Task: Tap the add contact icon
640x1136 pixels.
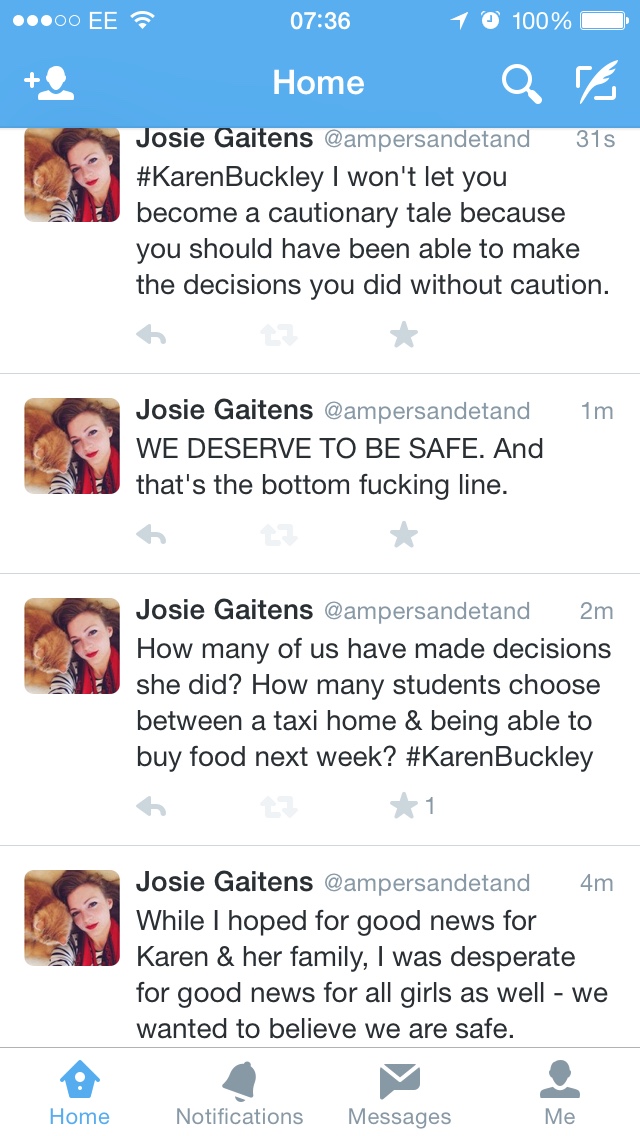Action: pyautogui.click(x=49, y=84)
